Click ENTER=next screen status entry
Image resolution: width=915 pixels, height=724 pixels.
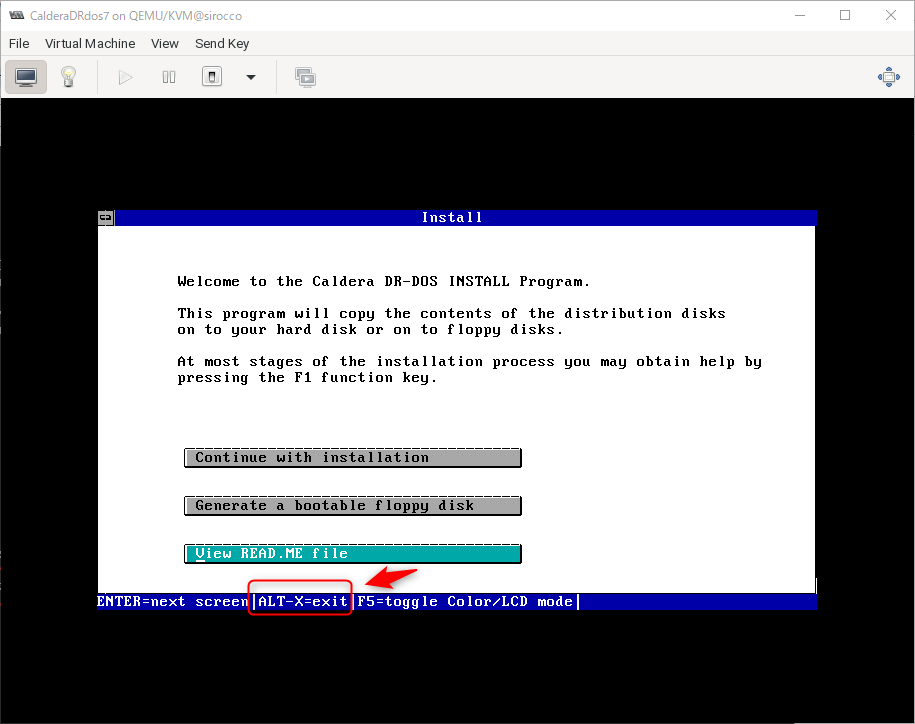(173, 601)
